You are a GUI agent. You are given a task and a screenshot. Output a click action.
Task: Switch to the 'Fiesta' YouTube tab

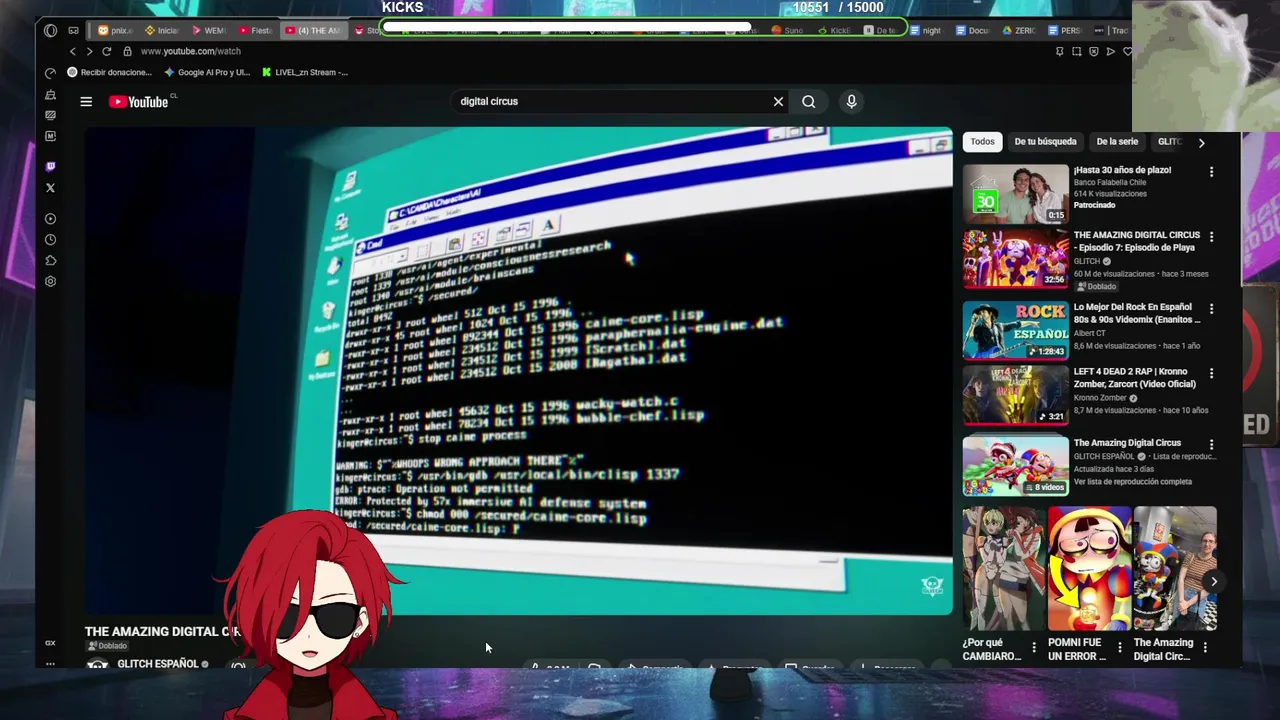click(254, 30)
